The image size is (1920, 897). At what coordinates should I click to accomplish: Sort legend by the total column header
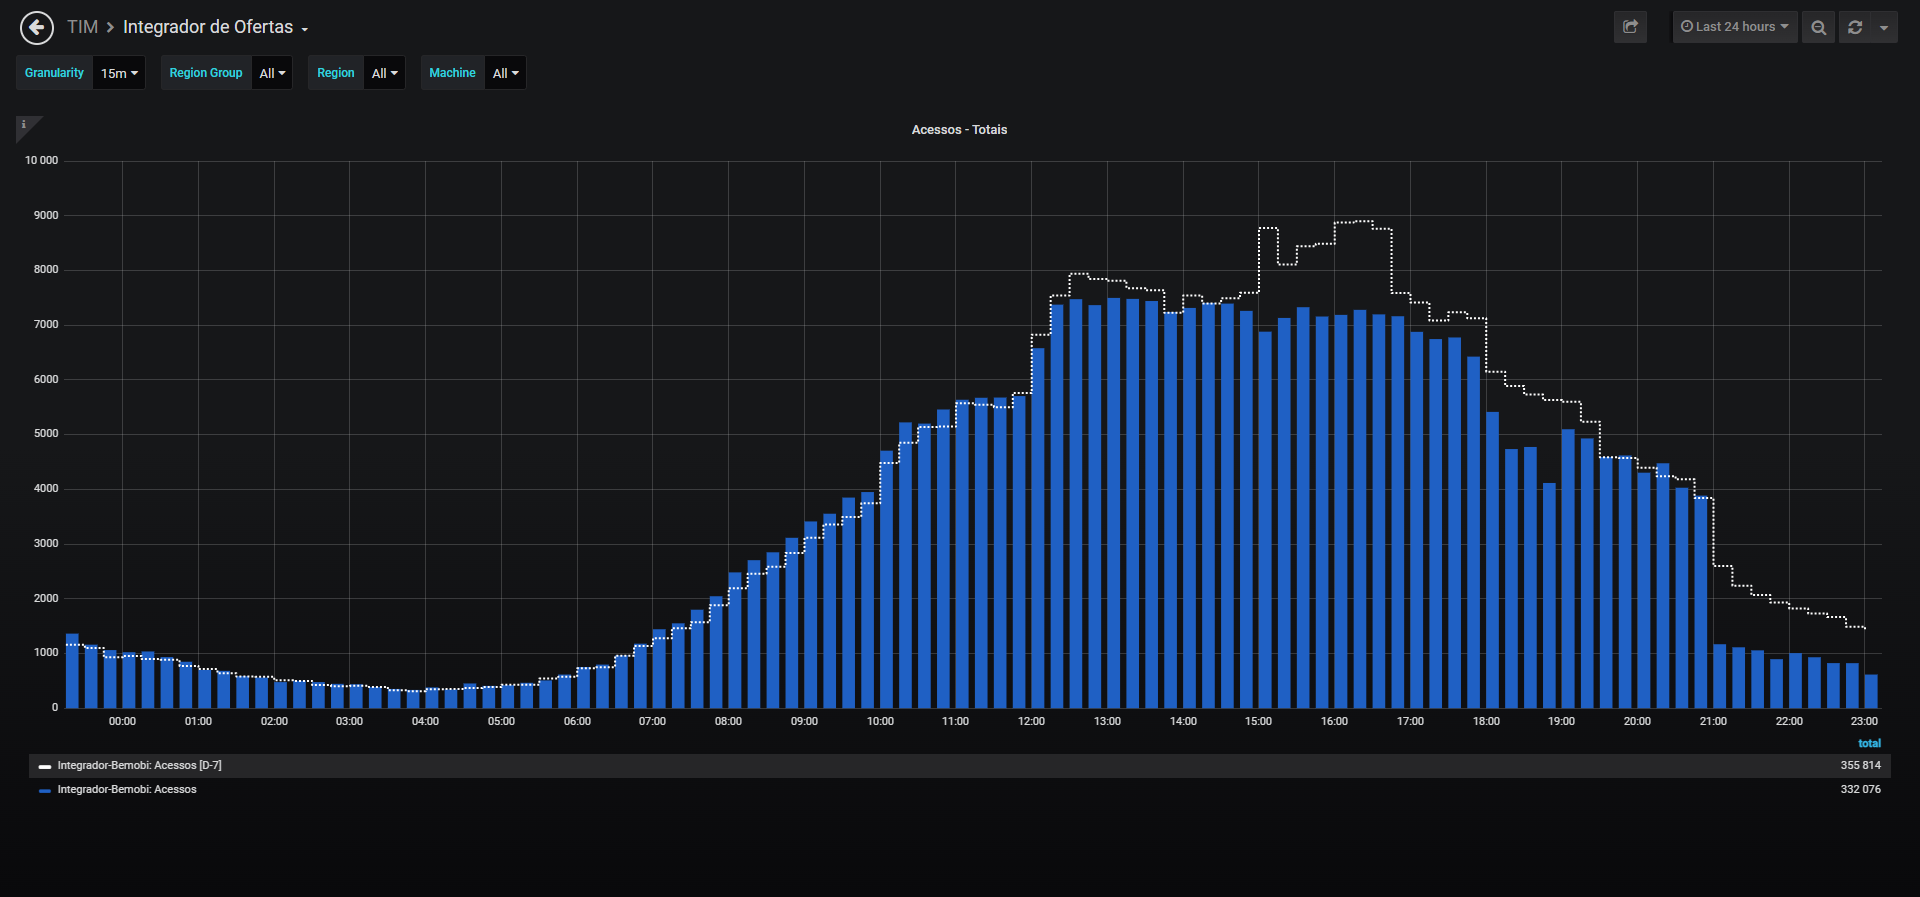pos(1869,744)
